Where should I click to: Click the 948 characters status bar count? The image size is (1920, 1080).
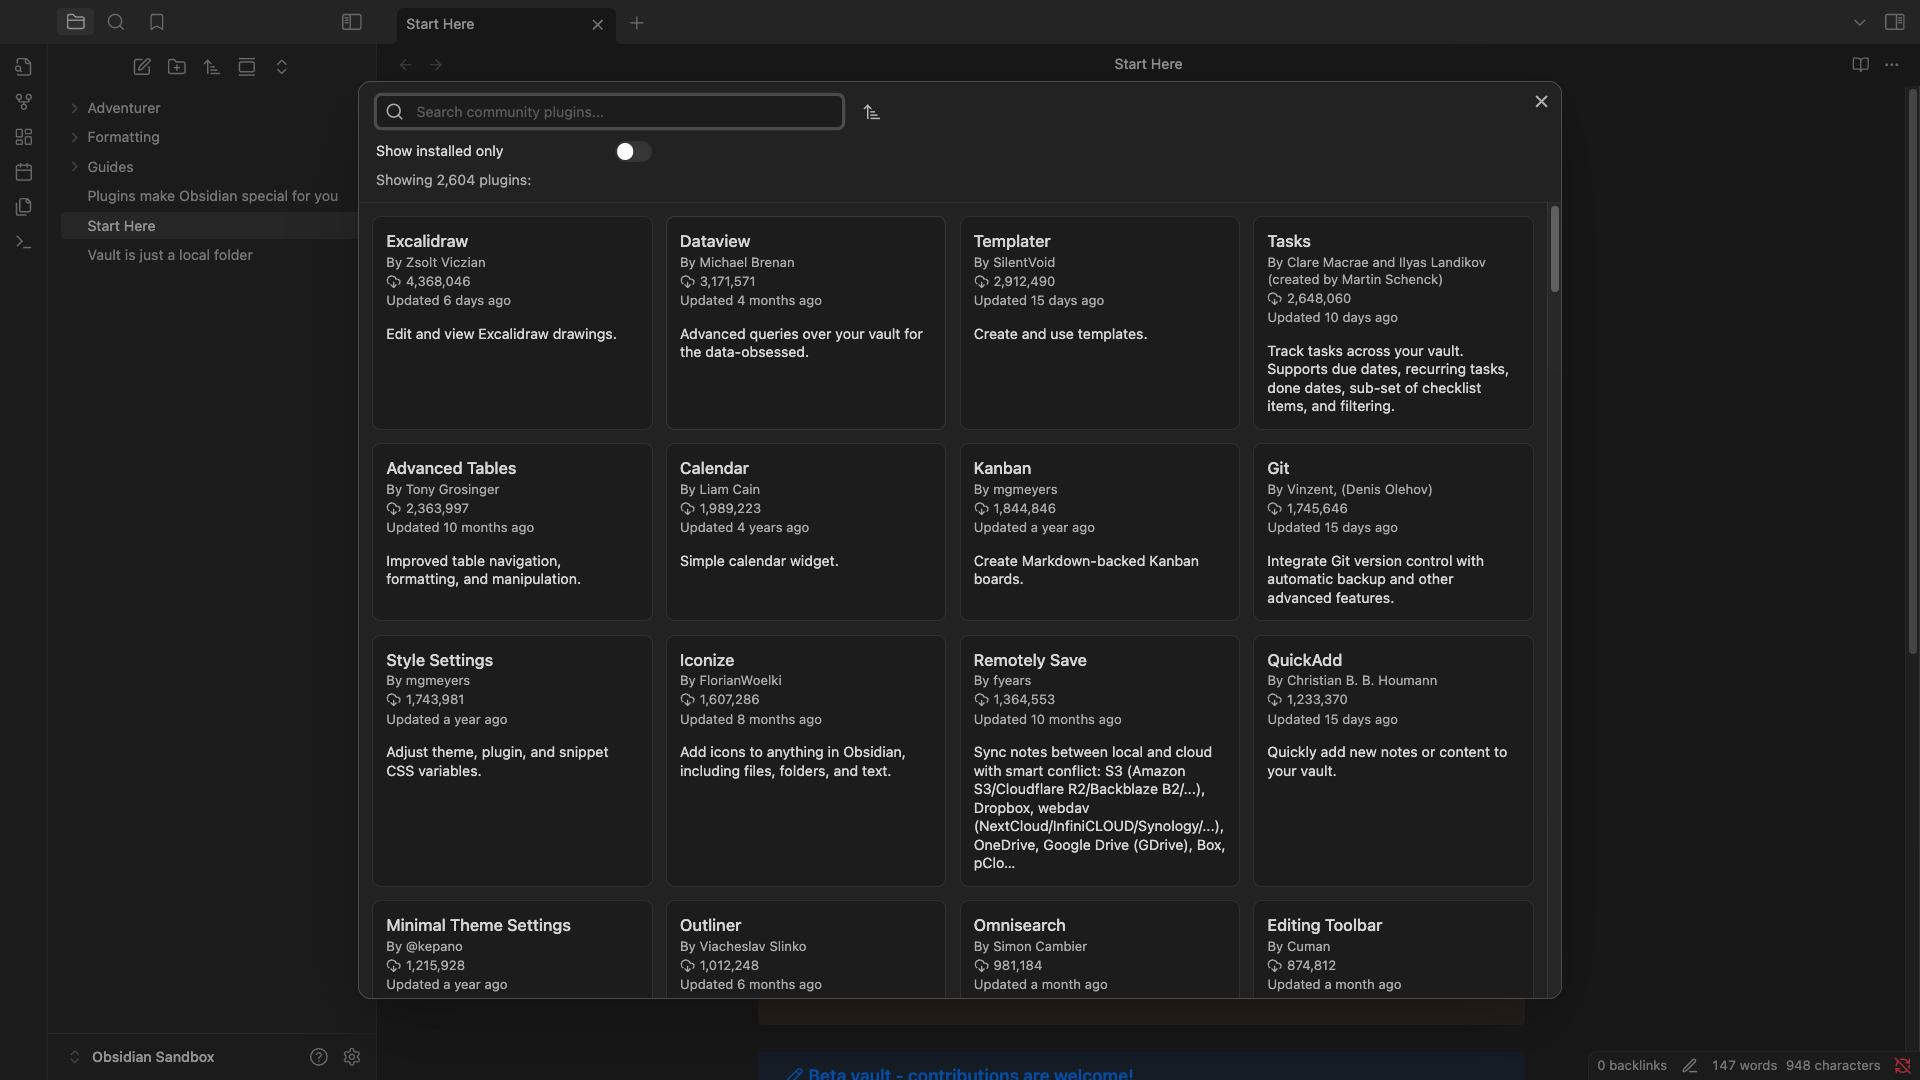(1833, 1066)
